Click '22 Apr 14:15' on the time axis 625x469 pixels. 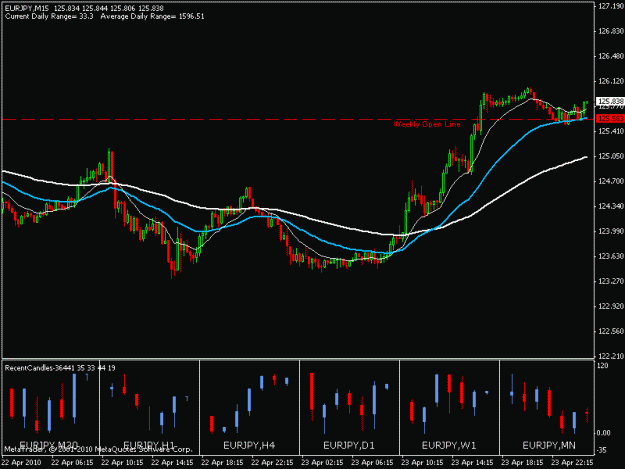(x=172, y=463)
